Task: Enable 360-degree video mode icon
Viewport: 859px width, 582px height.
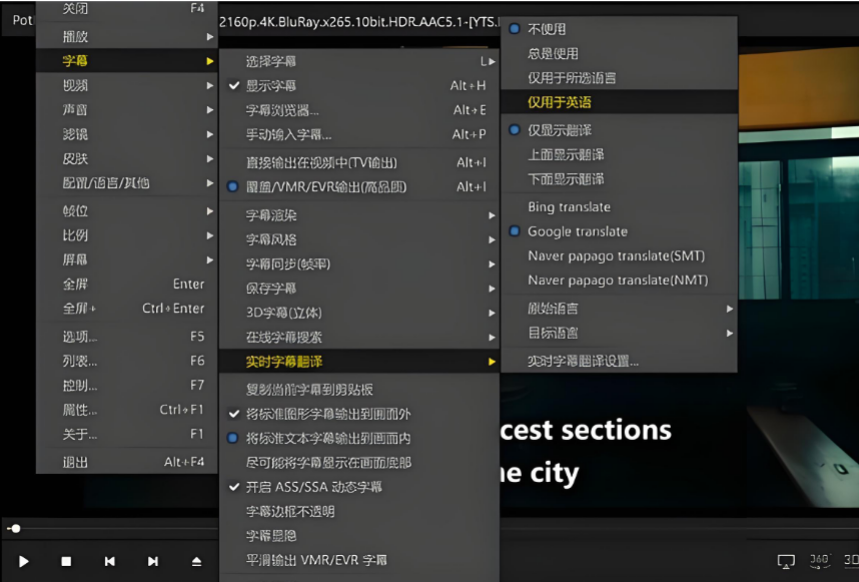Action: point(822,561)
